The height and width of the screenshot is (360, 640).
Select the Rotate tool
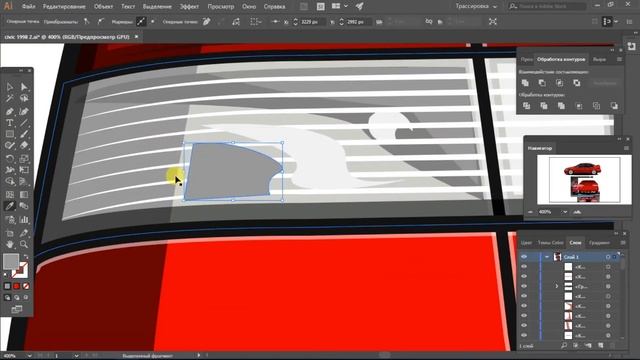tap(10, 158)
